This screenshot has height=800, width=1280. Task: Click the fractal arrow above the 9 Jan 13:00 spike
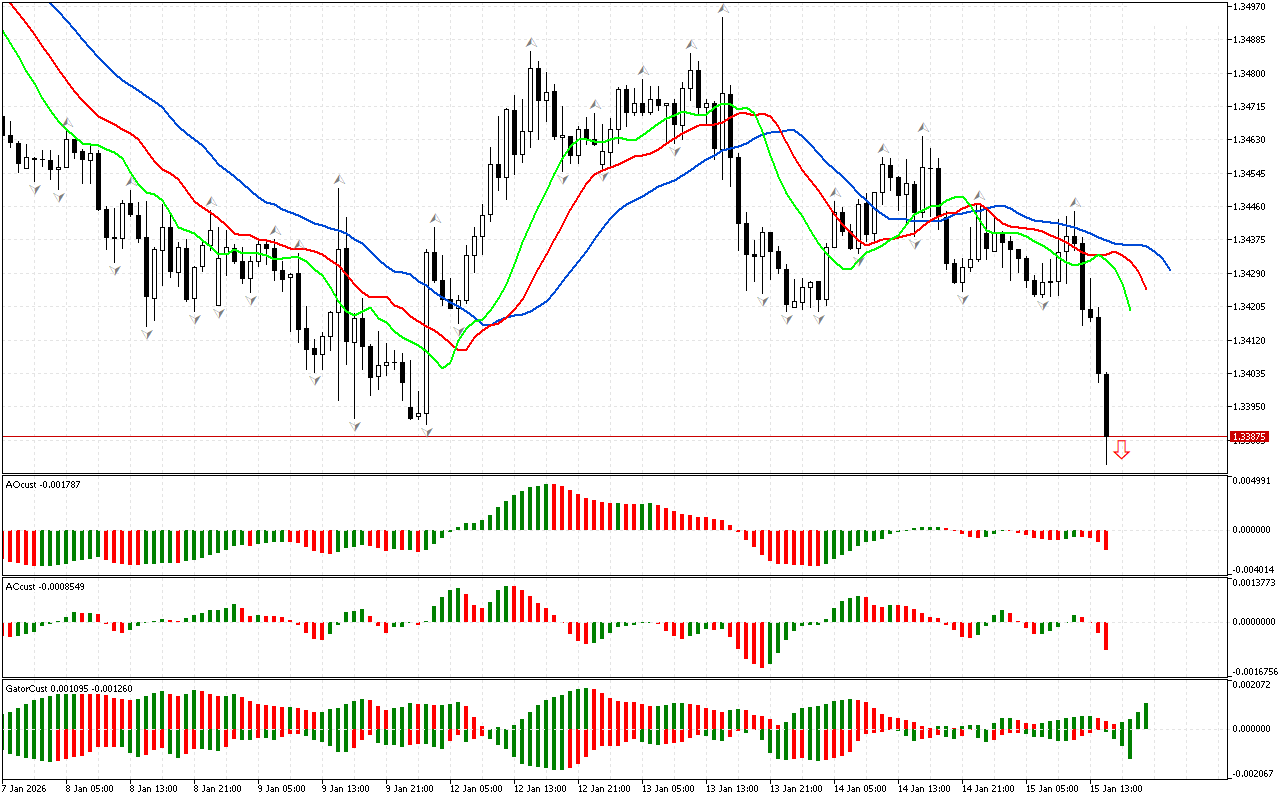pyautogui.click(x=339, y=178)
